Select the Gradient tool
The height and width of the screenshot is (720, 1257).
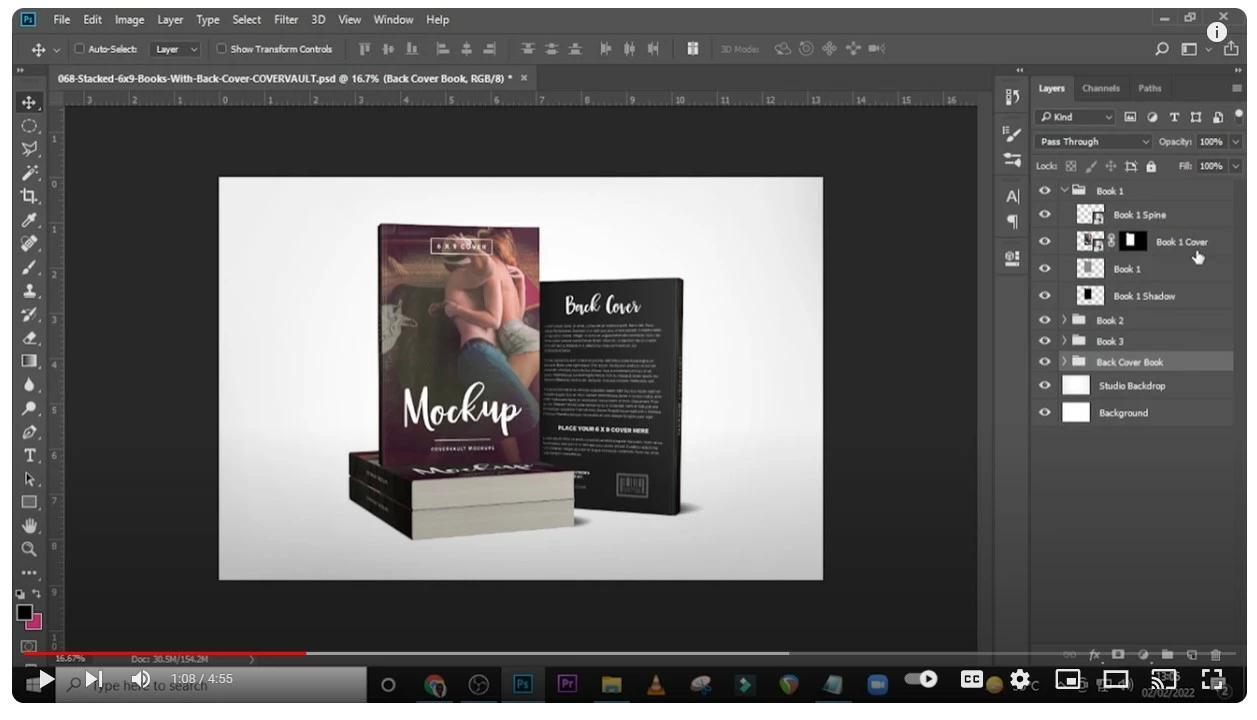[29, 361]
